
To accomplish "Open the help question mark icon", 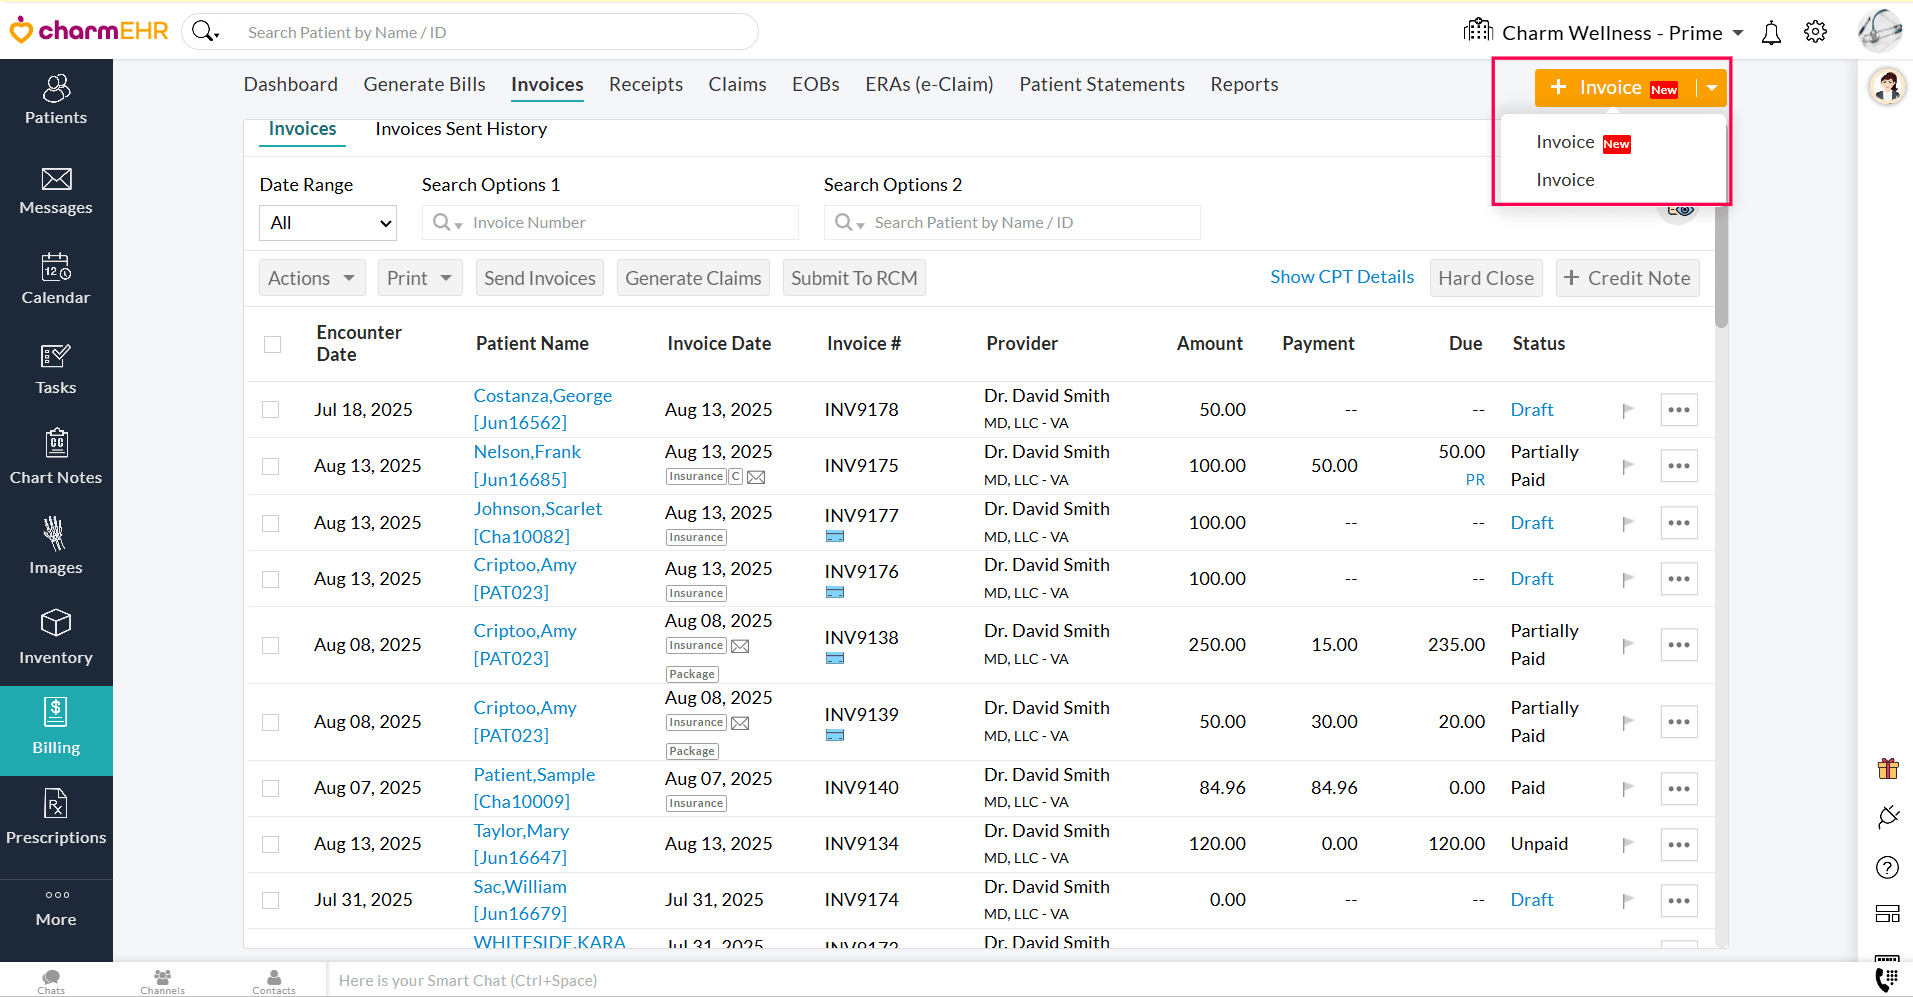I will [x=1888, y=867].
